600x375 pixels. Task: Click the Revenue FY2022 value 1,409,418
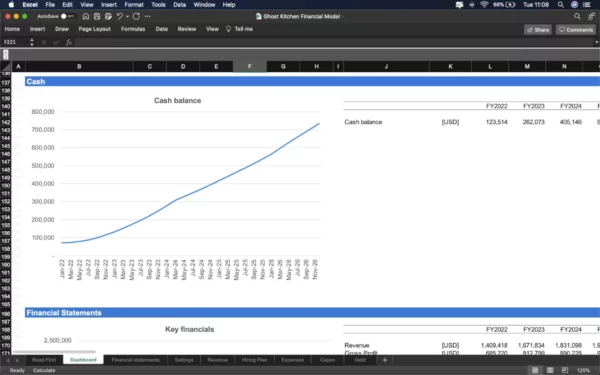(x=494, y=346)
